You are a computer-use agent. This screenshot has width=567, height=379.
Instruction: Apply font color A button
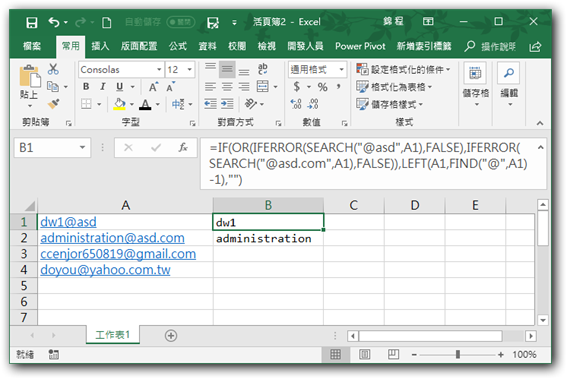pyautogui.click(x=145, y=104)
